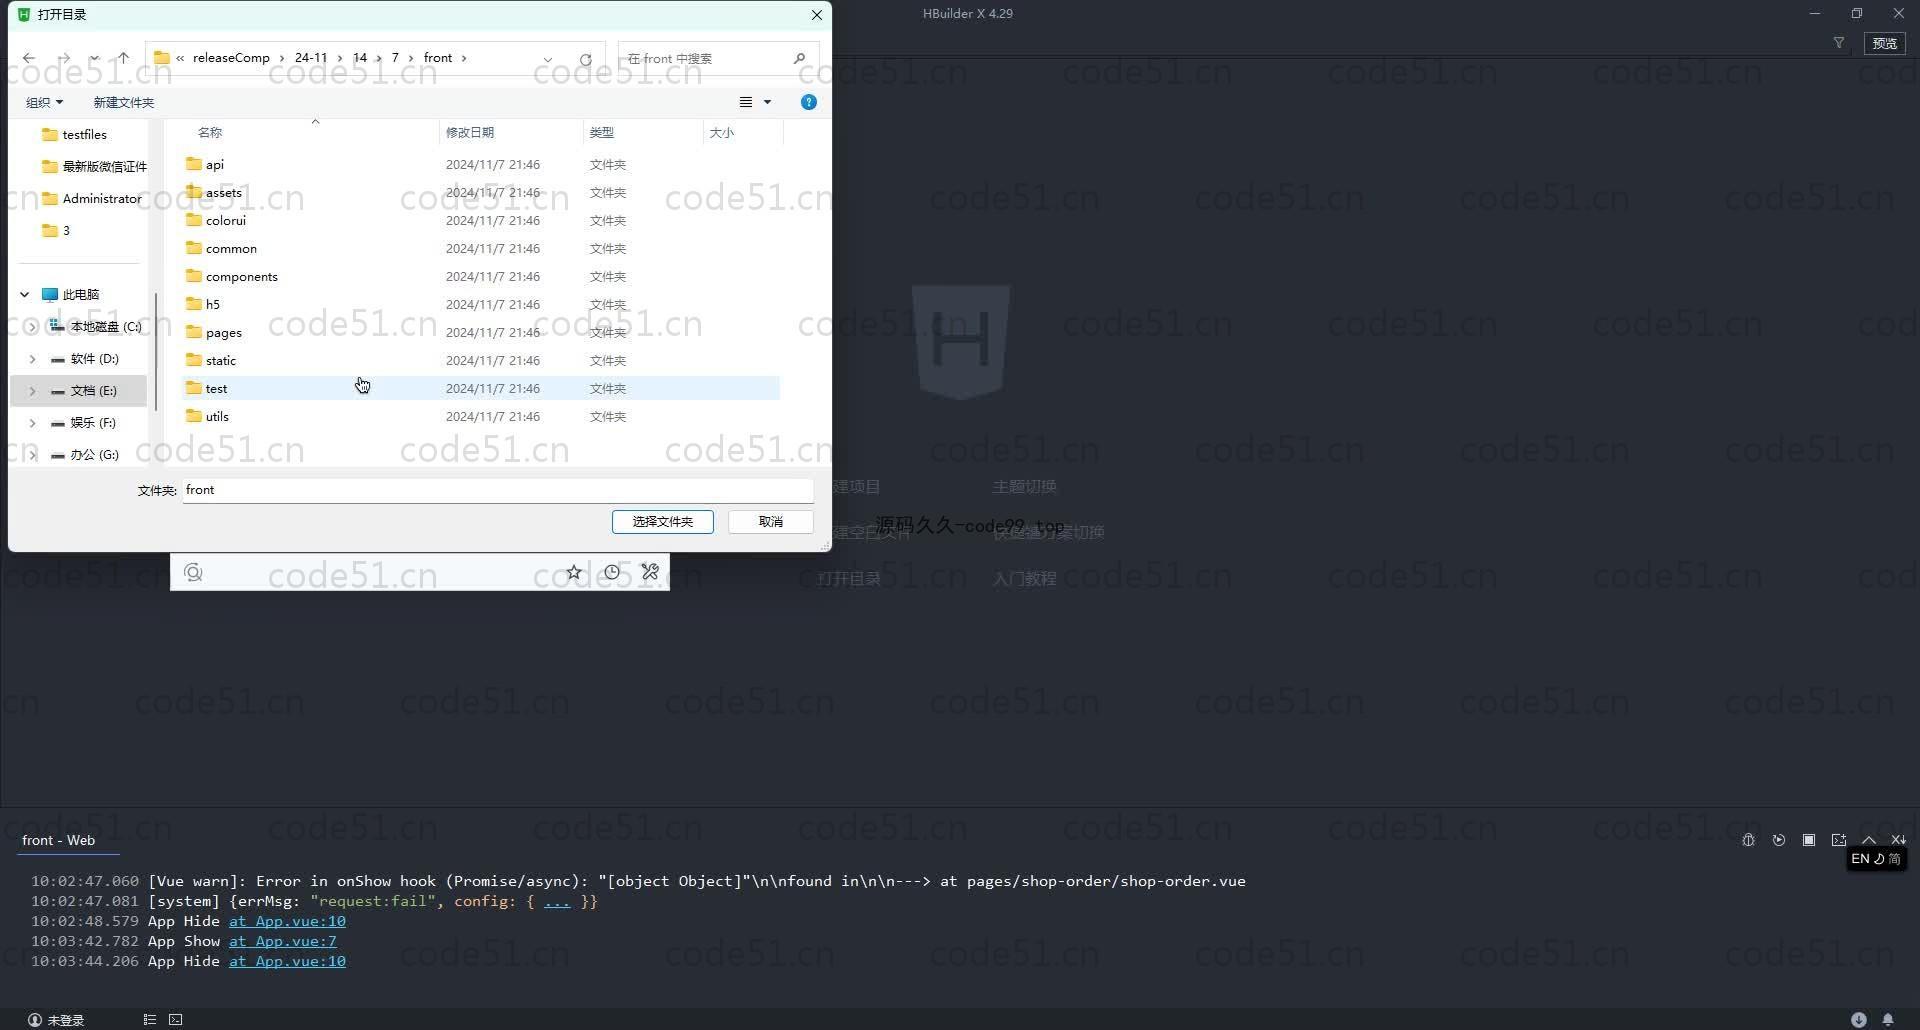
Task: Click the rerun icon in console toolbar
Action: pyautogui.click(x=1778, y=840)
